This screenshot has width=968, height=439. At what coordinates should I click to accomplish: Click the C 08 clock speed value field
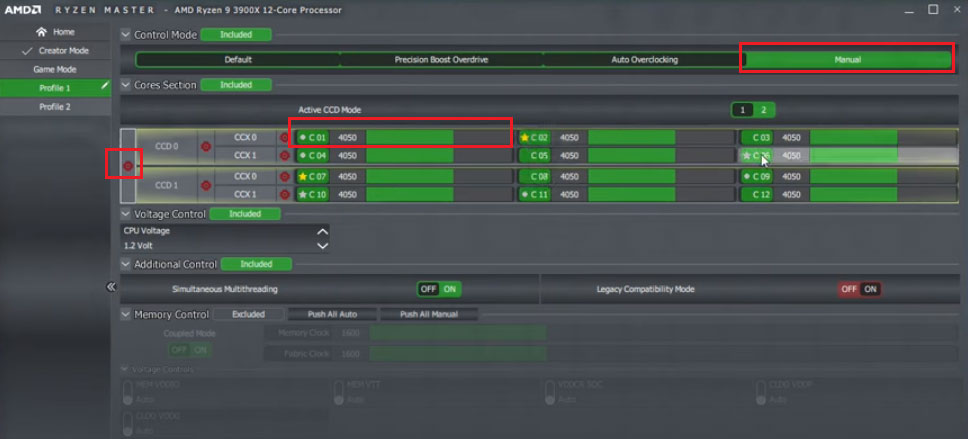569,176
